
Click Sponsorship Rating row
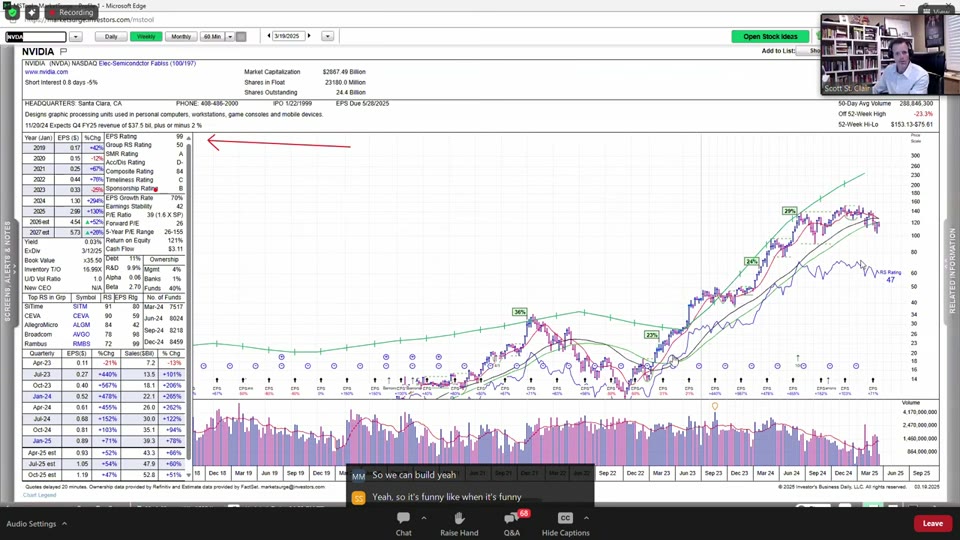[x=144, y=189]
